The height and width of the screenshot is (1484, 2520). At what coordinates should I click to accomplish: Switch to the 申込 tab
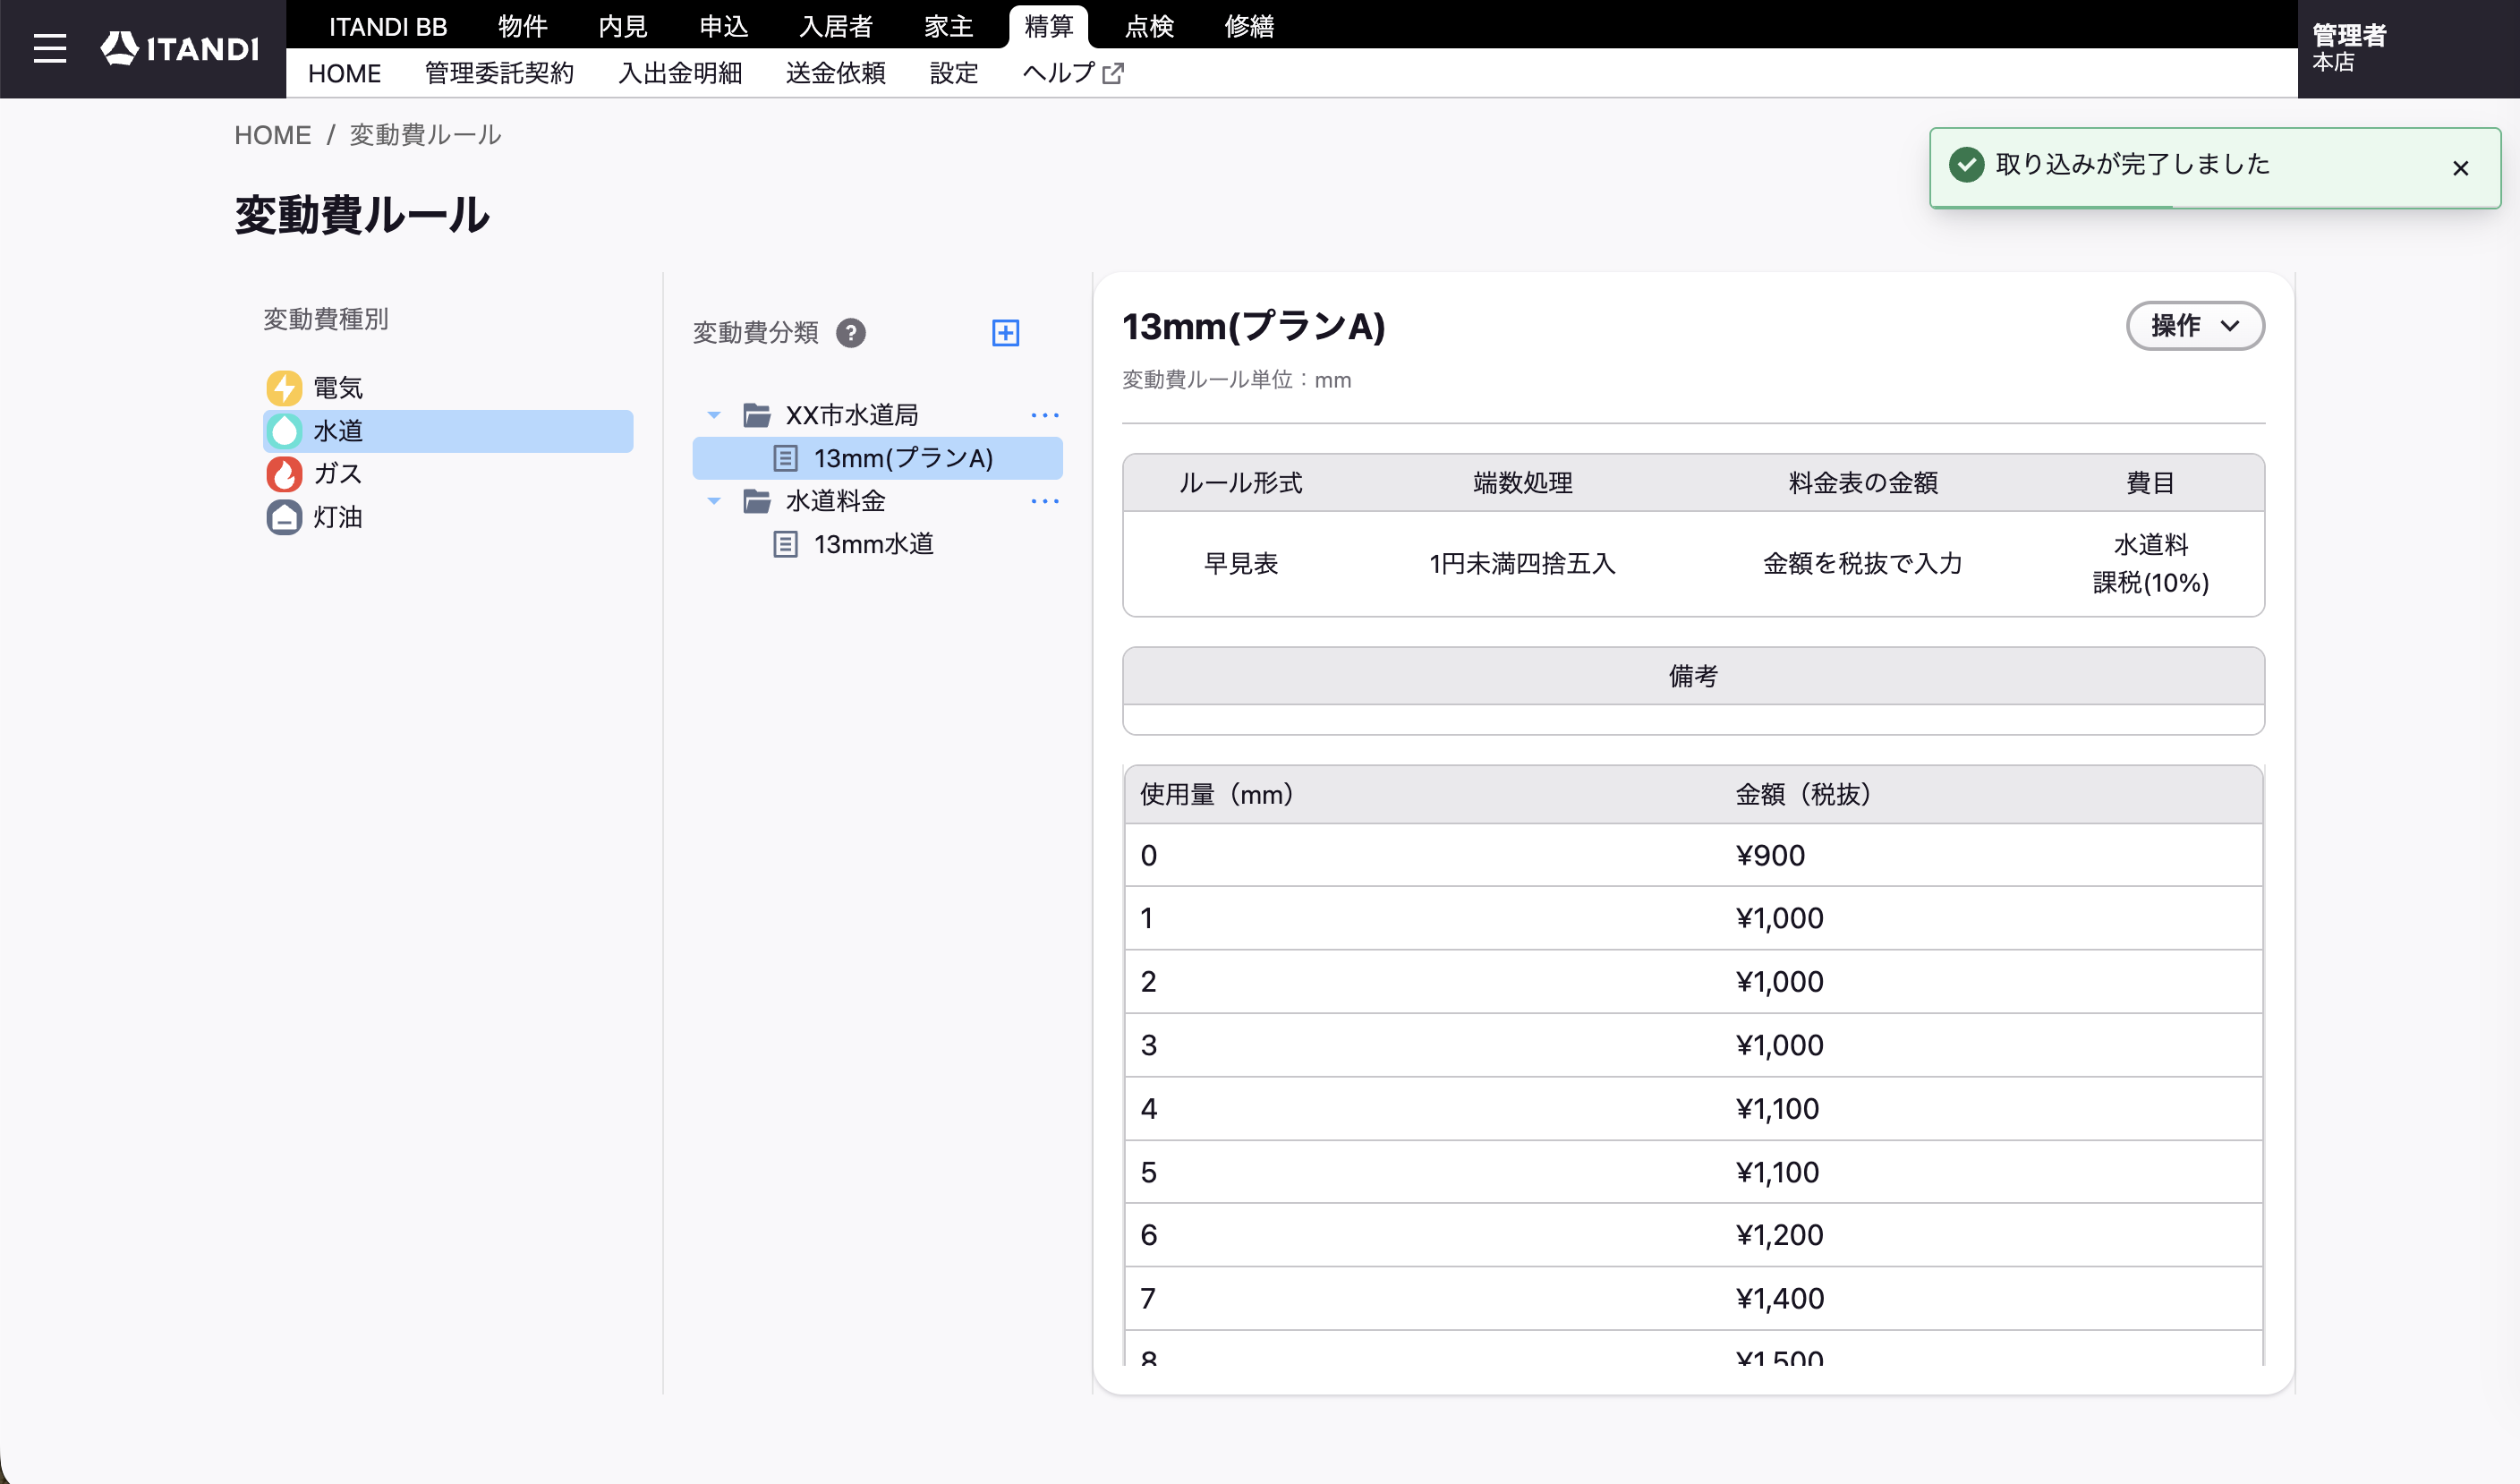coord(724,26)
